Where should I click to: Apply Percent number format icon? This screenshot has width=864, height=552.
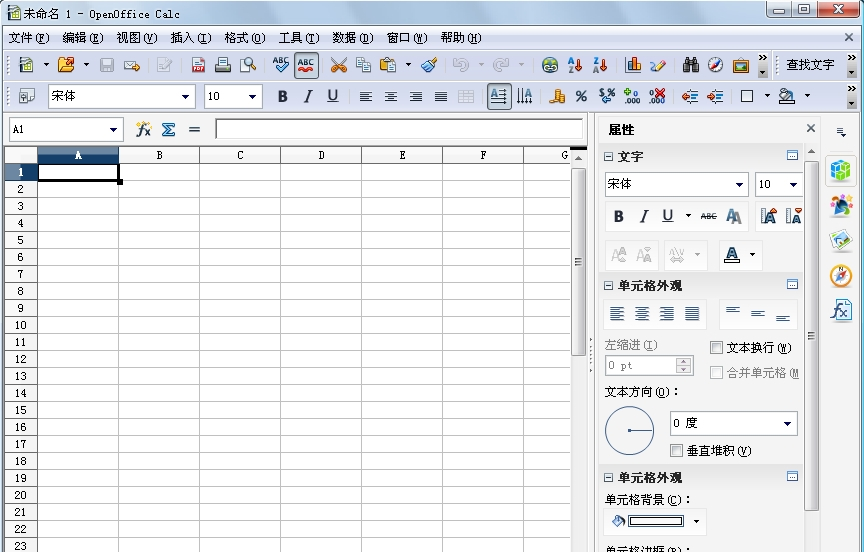pyautogui.click(x=581, y=96)
